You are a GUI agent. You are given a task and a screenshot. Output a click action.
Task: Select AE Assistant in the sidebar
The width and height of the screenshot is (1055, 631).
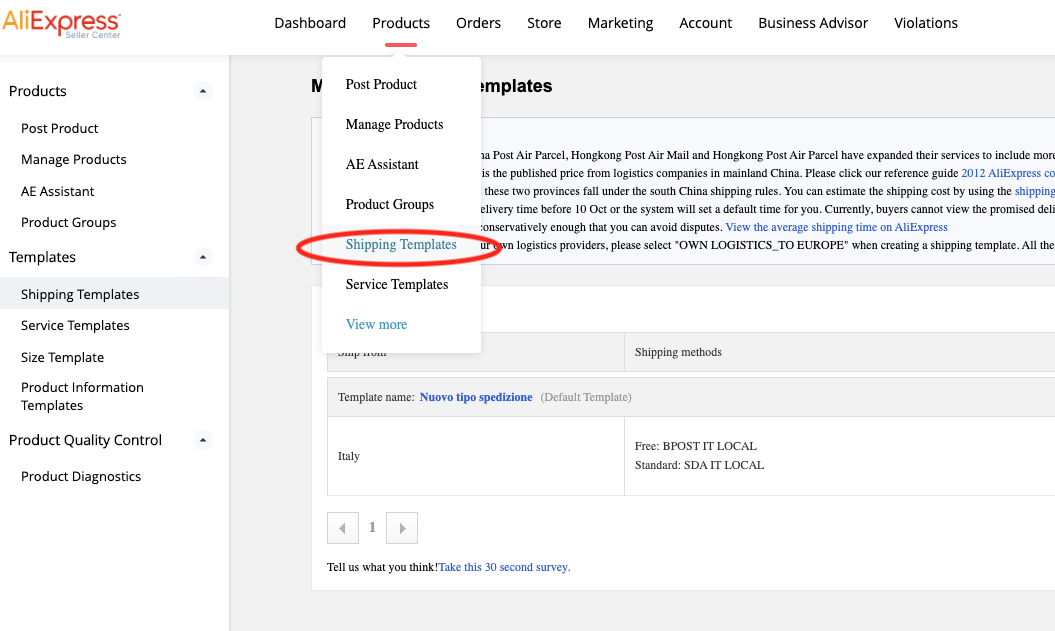tap(58, 191)
